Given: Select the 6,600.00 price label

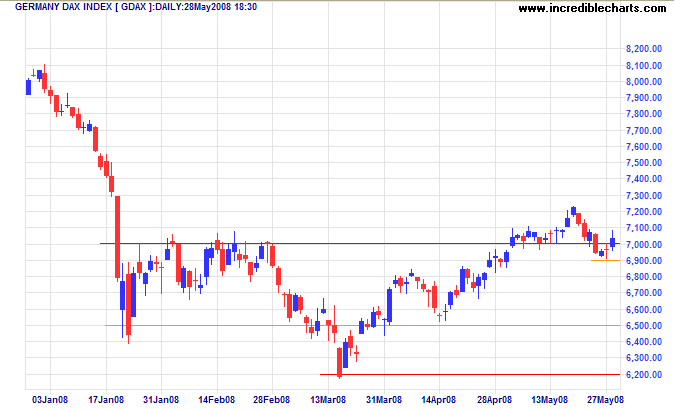Looking at the screenshot, I should pos(644,310).
